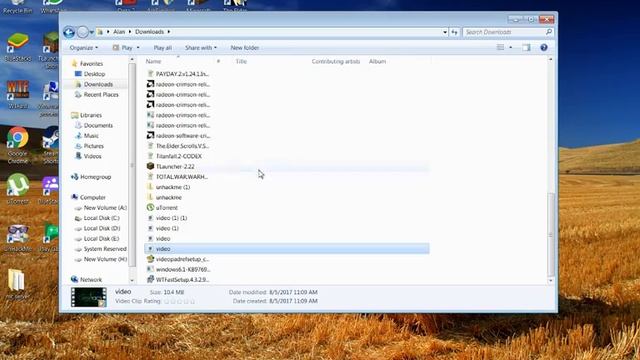
Task: Open the Organize menu
Action: (84, 48)
